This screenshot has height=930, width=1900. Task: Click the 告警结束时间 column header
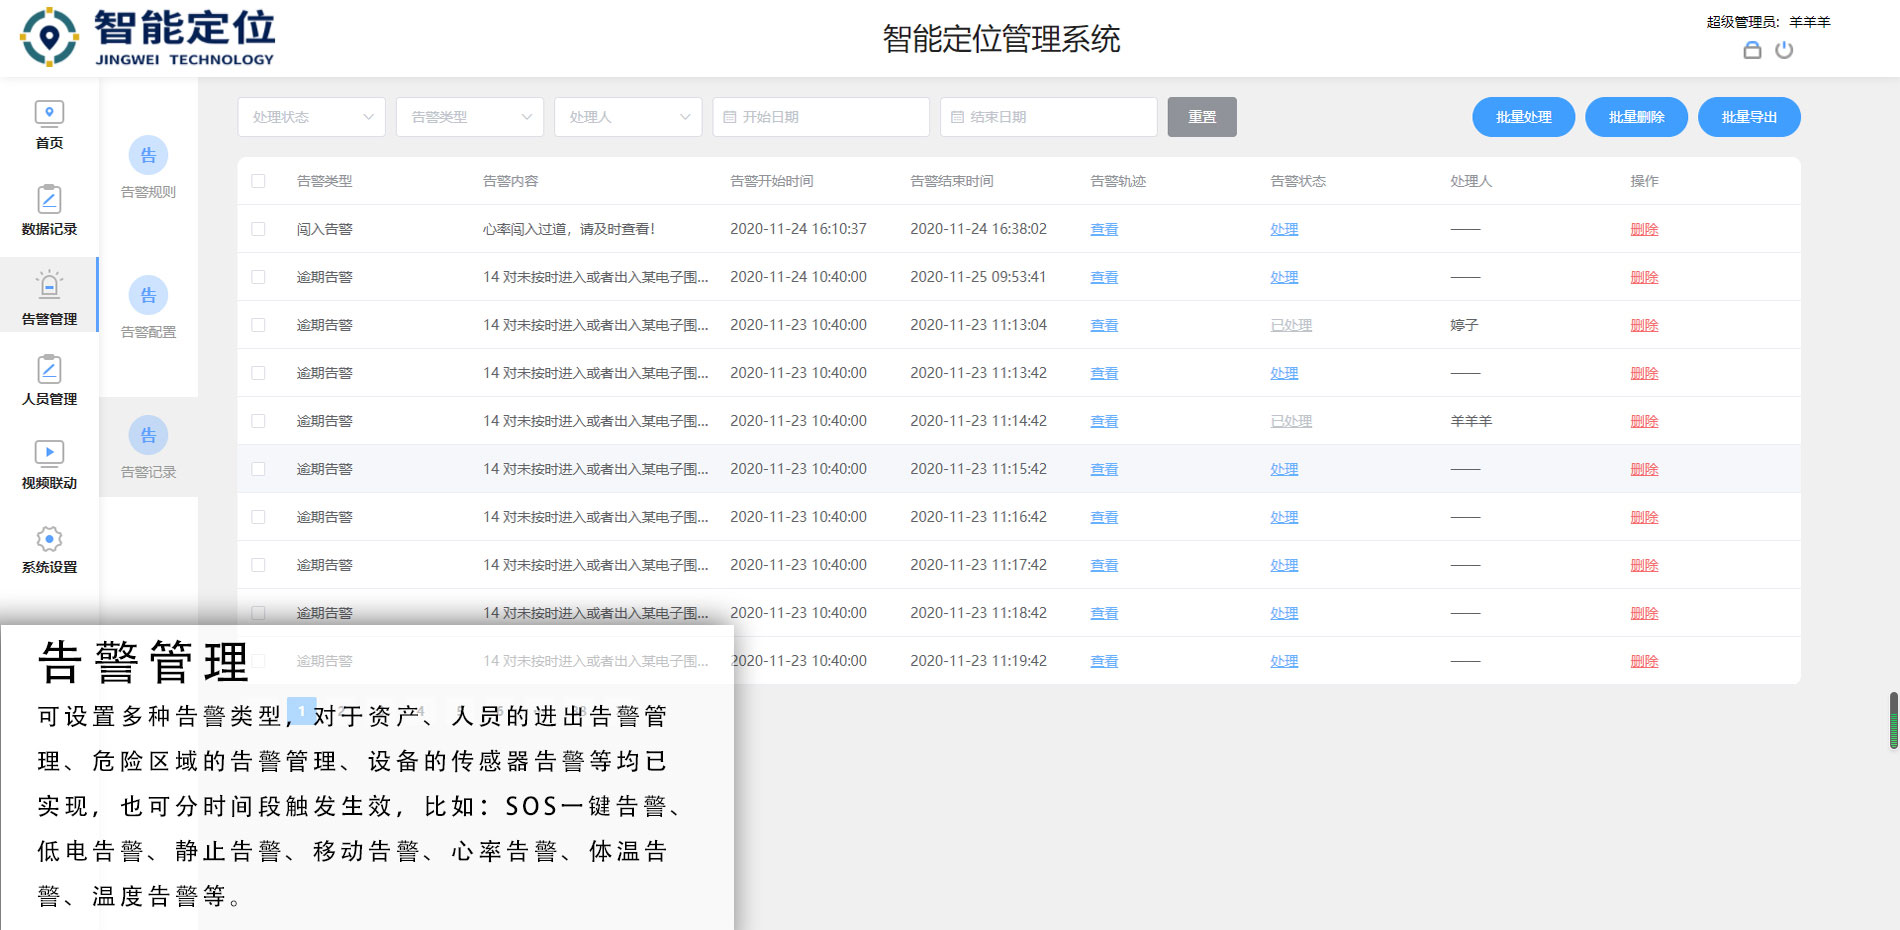click(x=951, y=181)
